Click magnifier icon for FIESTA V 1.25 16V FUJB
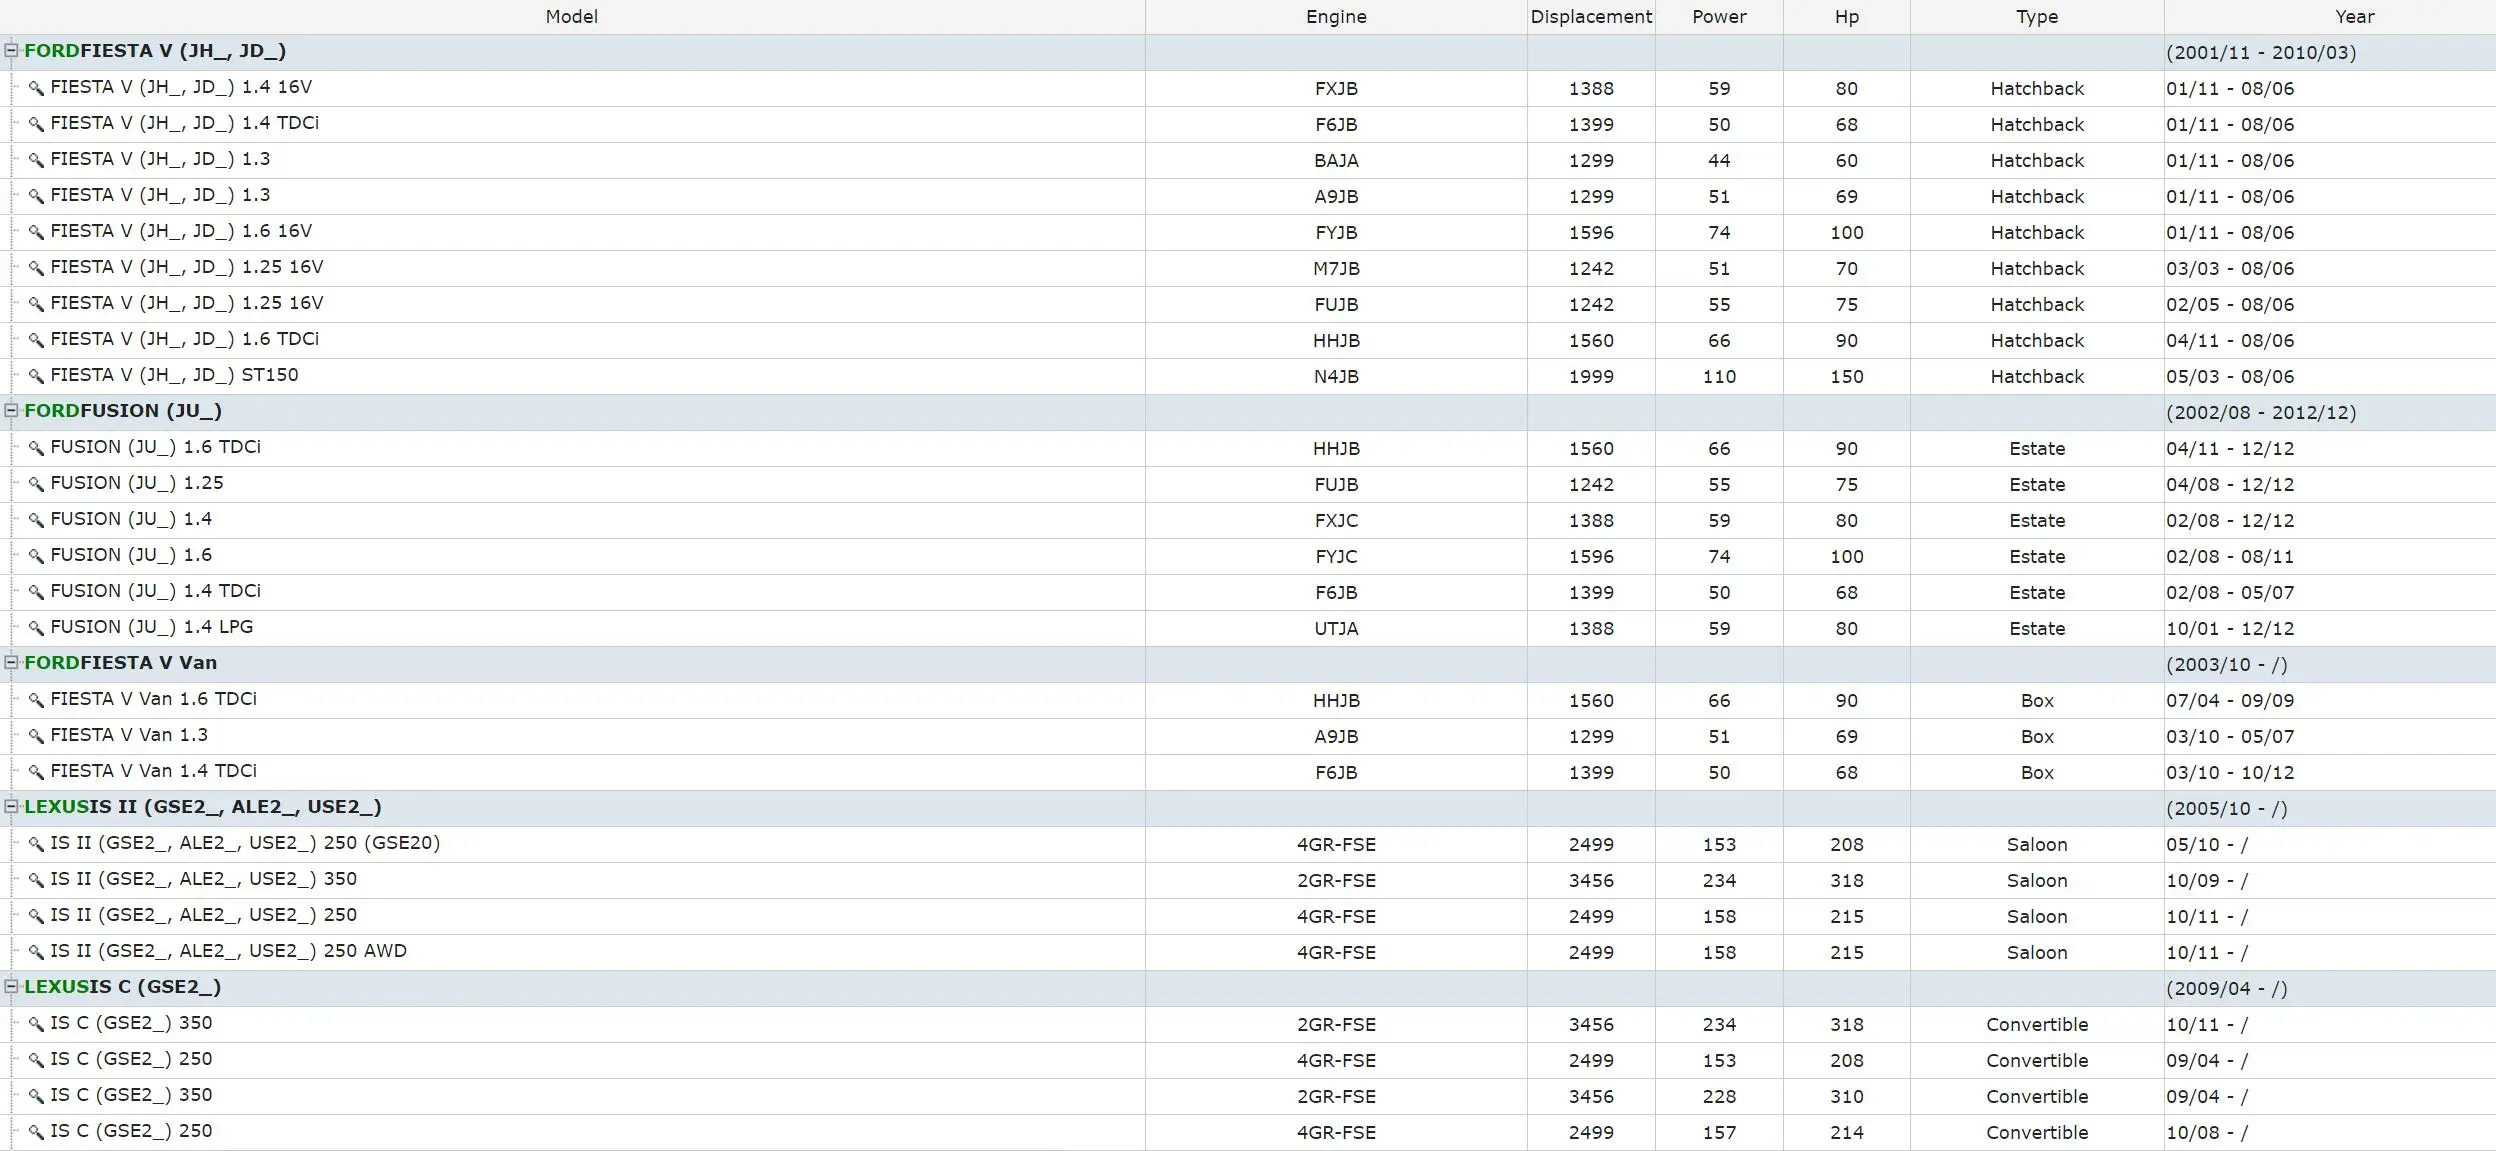 (x=36, y=304)
